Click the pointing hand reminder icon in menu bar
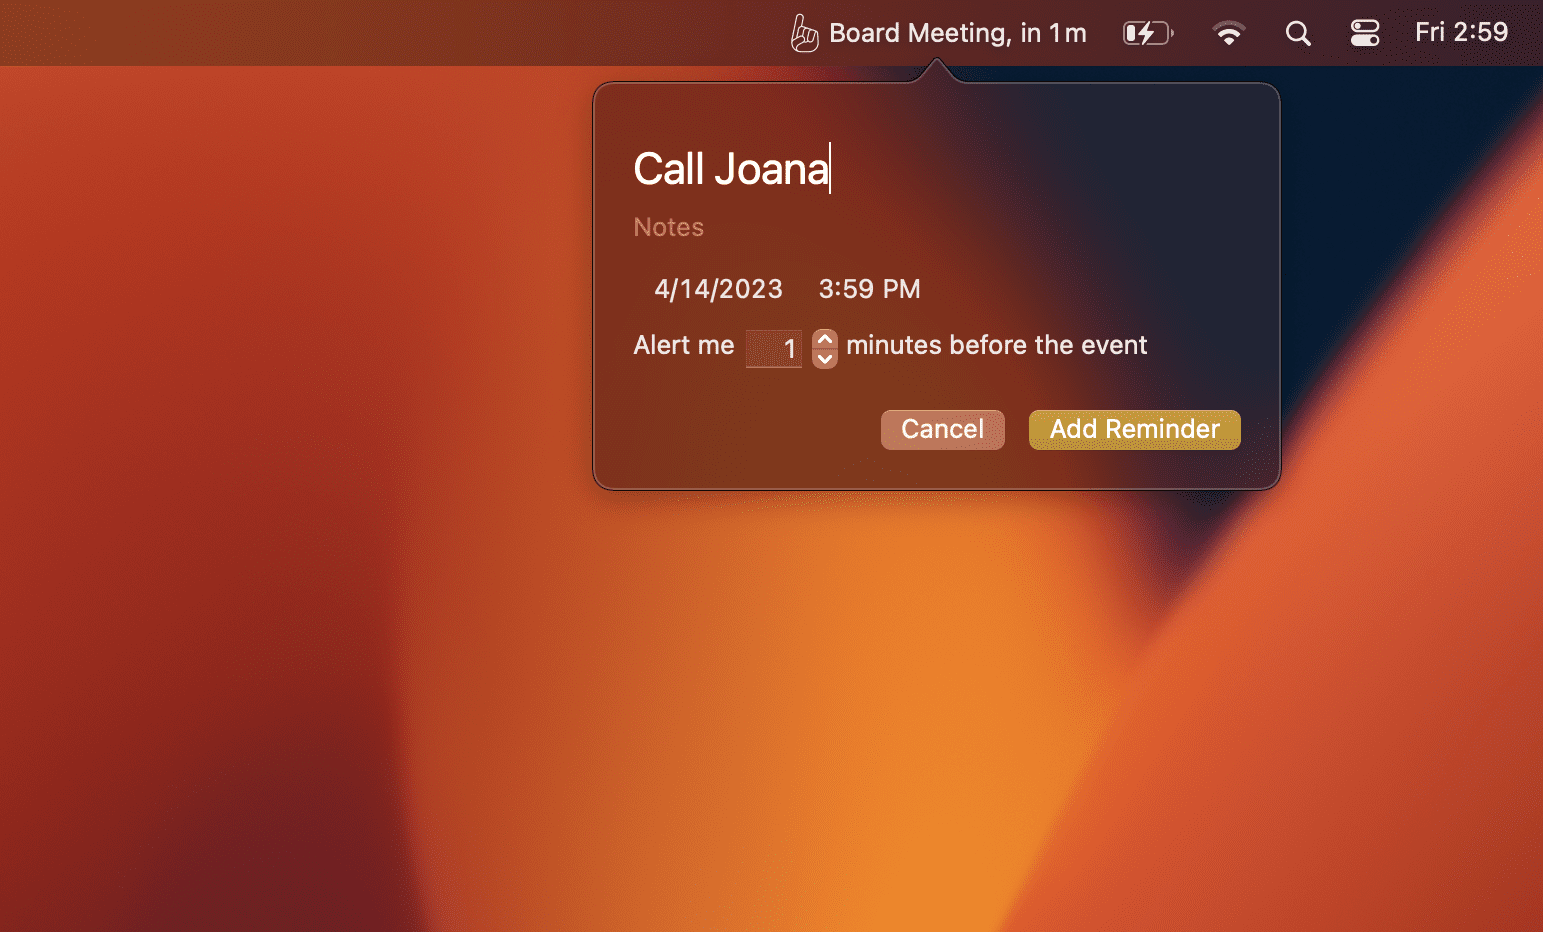 [x=804, y=33]
